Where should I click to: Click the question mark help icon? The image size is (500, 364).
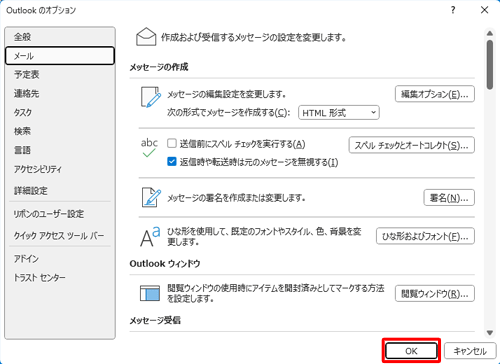pyautogui.click(x=453, y=10)
